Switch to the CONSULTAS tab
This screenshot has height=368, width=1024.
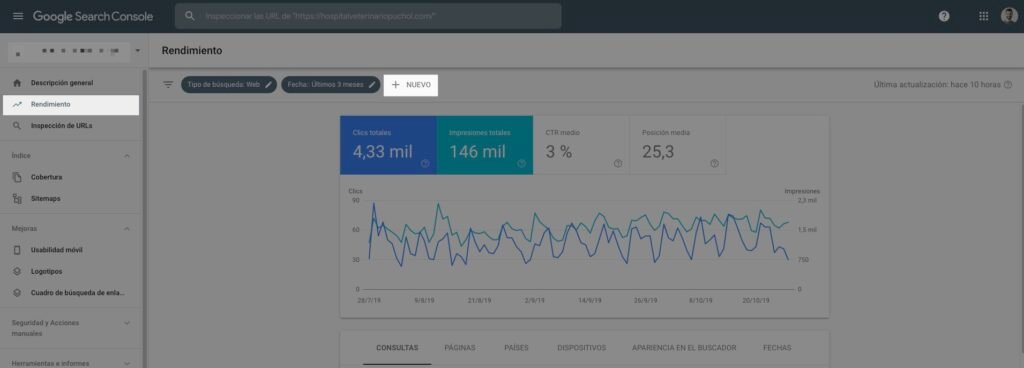tap(397, 348)
